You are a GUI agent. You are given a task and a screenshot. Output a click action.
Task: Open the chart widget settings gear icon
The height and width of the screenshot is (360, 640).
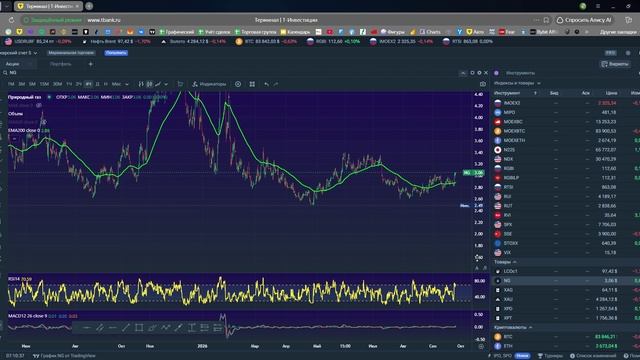click(479, 73)
